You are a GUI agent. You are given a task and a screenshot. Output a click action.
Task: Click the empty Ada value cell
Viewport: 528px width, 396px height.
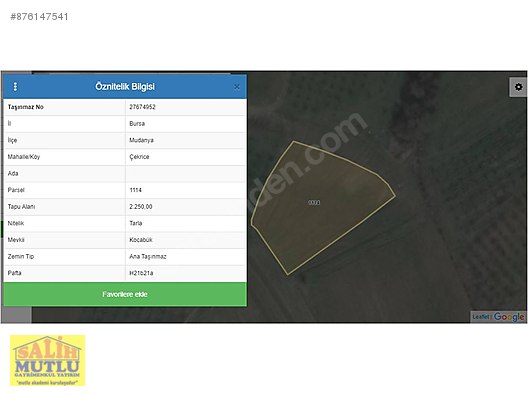coord(185,174)
